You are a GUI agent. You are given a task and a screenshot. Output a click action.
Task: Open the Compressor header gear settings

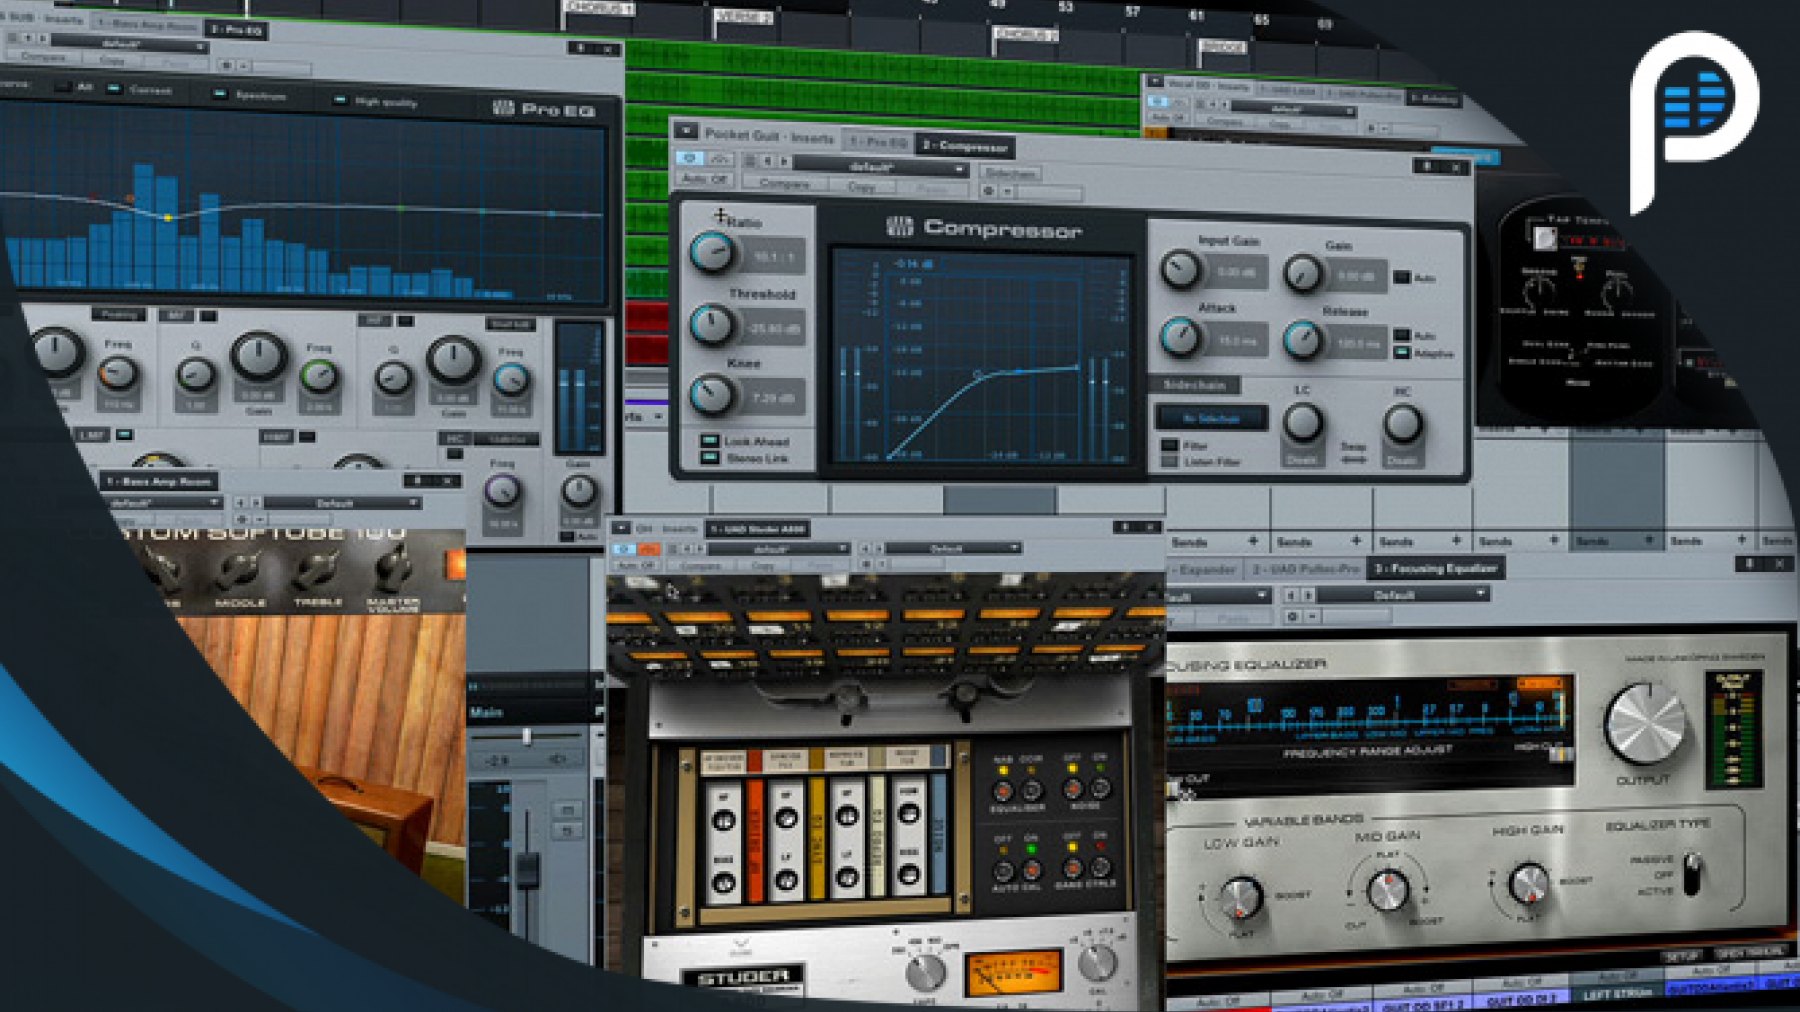pos(989,191)
